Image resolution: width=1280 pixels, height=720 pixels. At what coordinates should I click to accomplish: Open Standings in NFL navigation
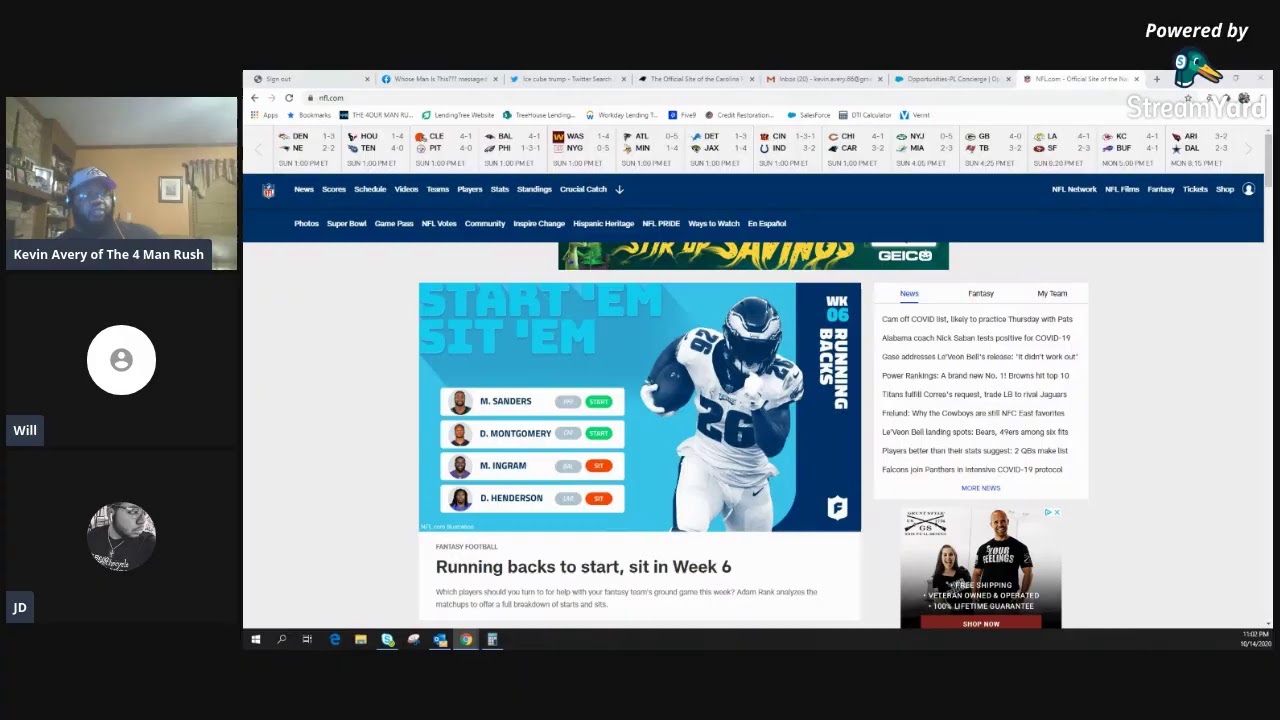point(534,189)
